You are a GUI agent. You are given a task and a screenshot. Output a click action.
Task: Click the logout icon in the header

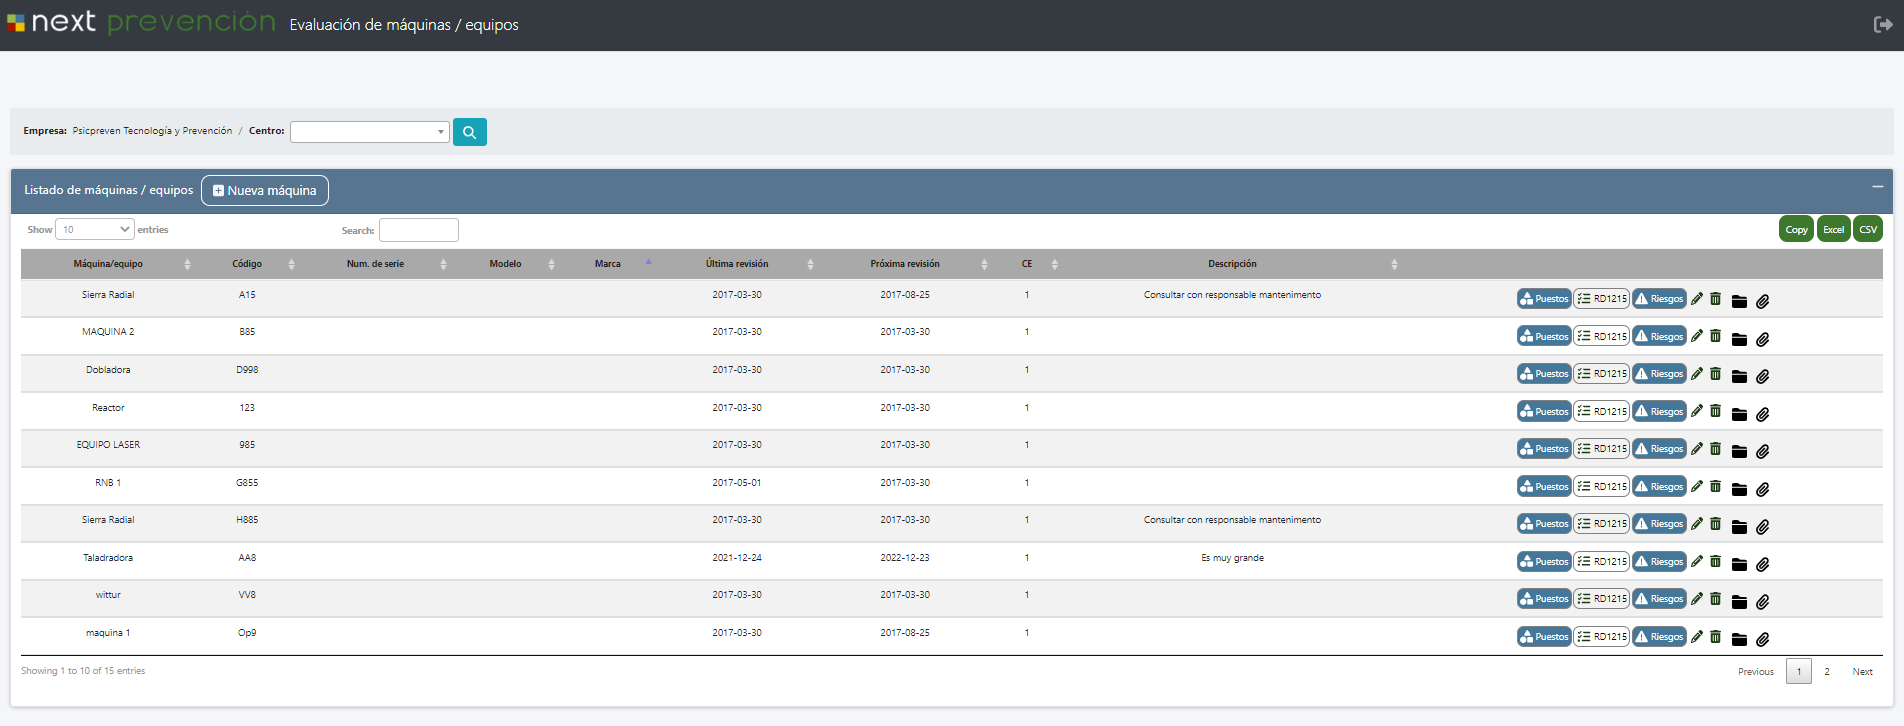point(1882,24)
